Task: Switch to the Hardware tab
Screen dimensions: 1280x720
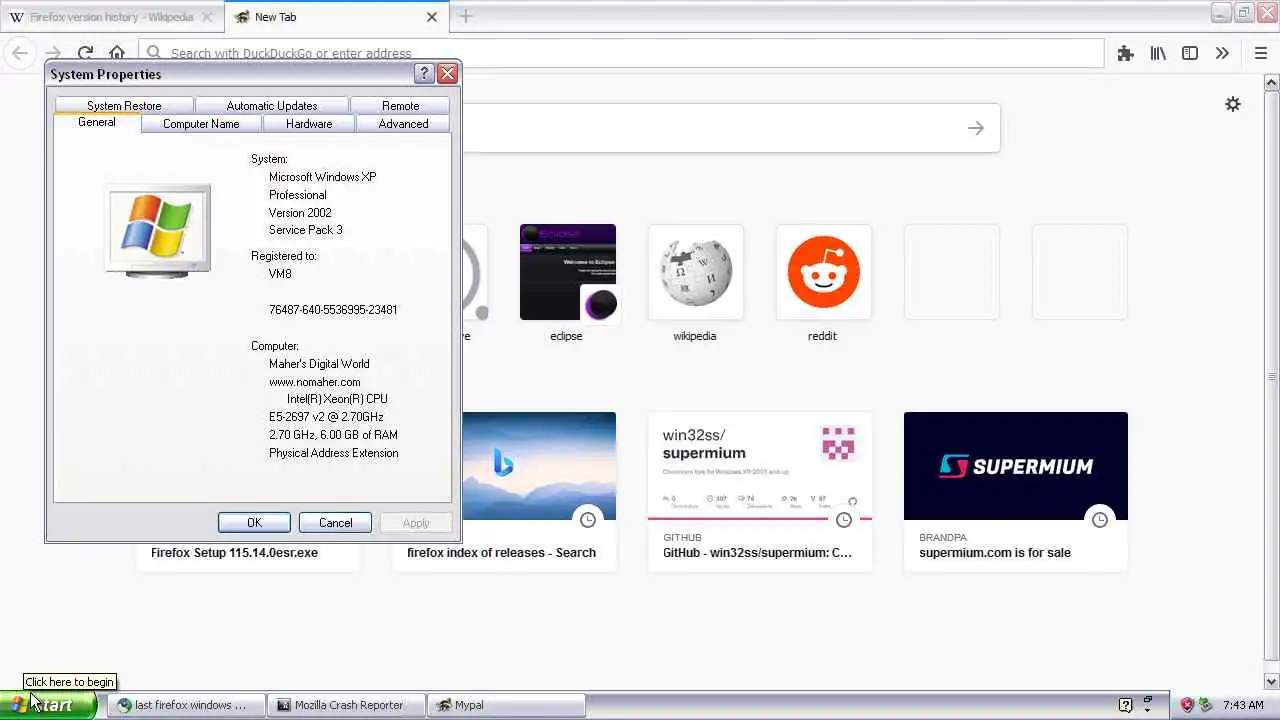Action: click(309, 124)
